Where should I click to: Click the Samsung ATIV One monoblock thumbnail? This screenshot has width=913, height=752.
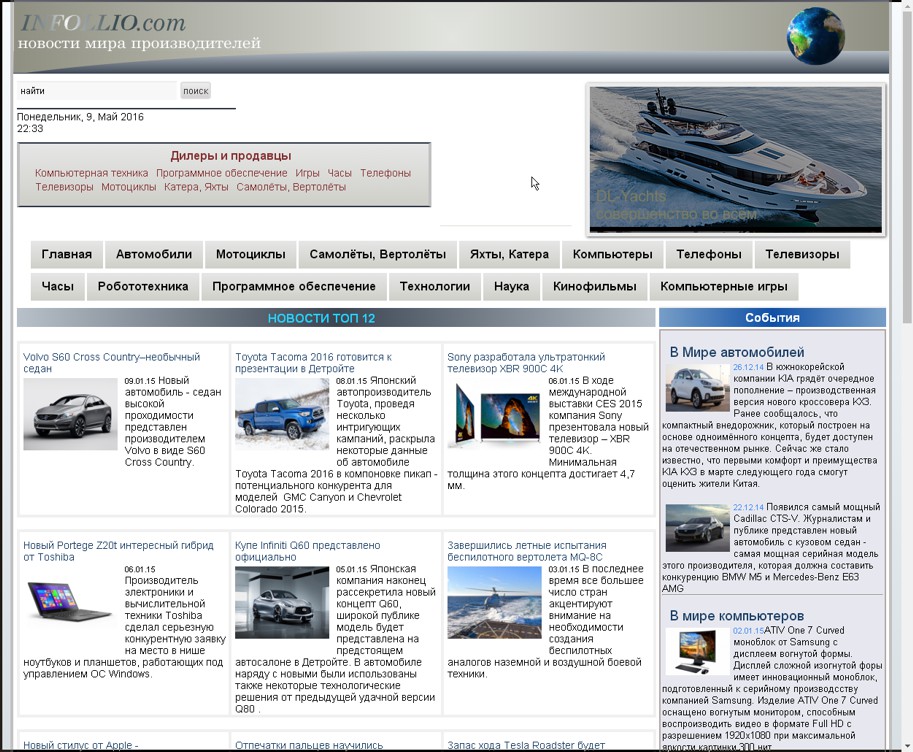click(x=698, y=651)
